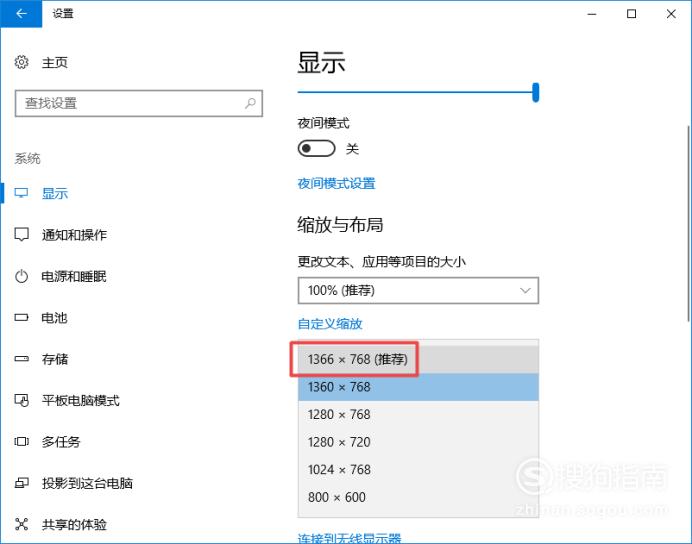Click the 查找设置 search field
Viewport: 692px width, 544px height.
click(x=139, y=103)
